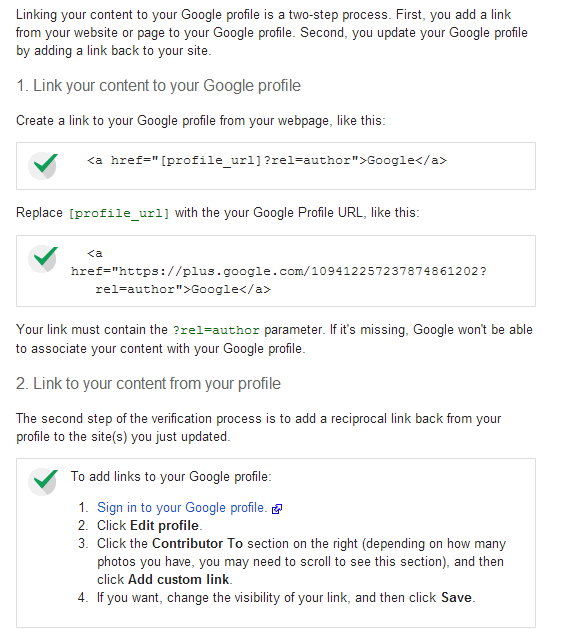Click the intro paragraph about two-step process
The image size is (566, 634).
[272, 33]
